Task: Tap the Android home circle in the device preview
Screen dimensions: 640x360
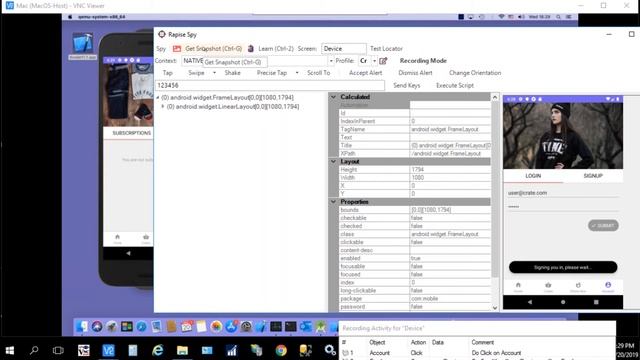Action: pyautogui.click(x=563, y=302)
